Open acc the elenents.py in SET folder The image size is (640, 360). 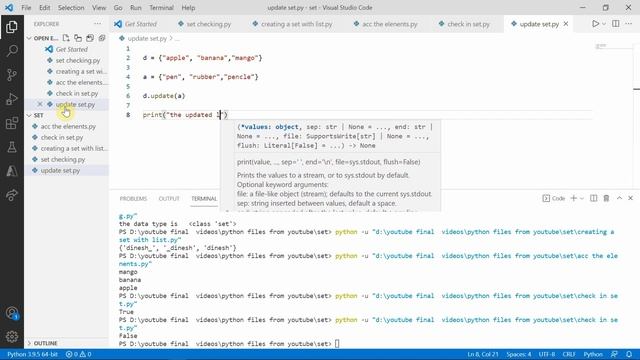click(68, 127)
